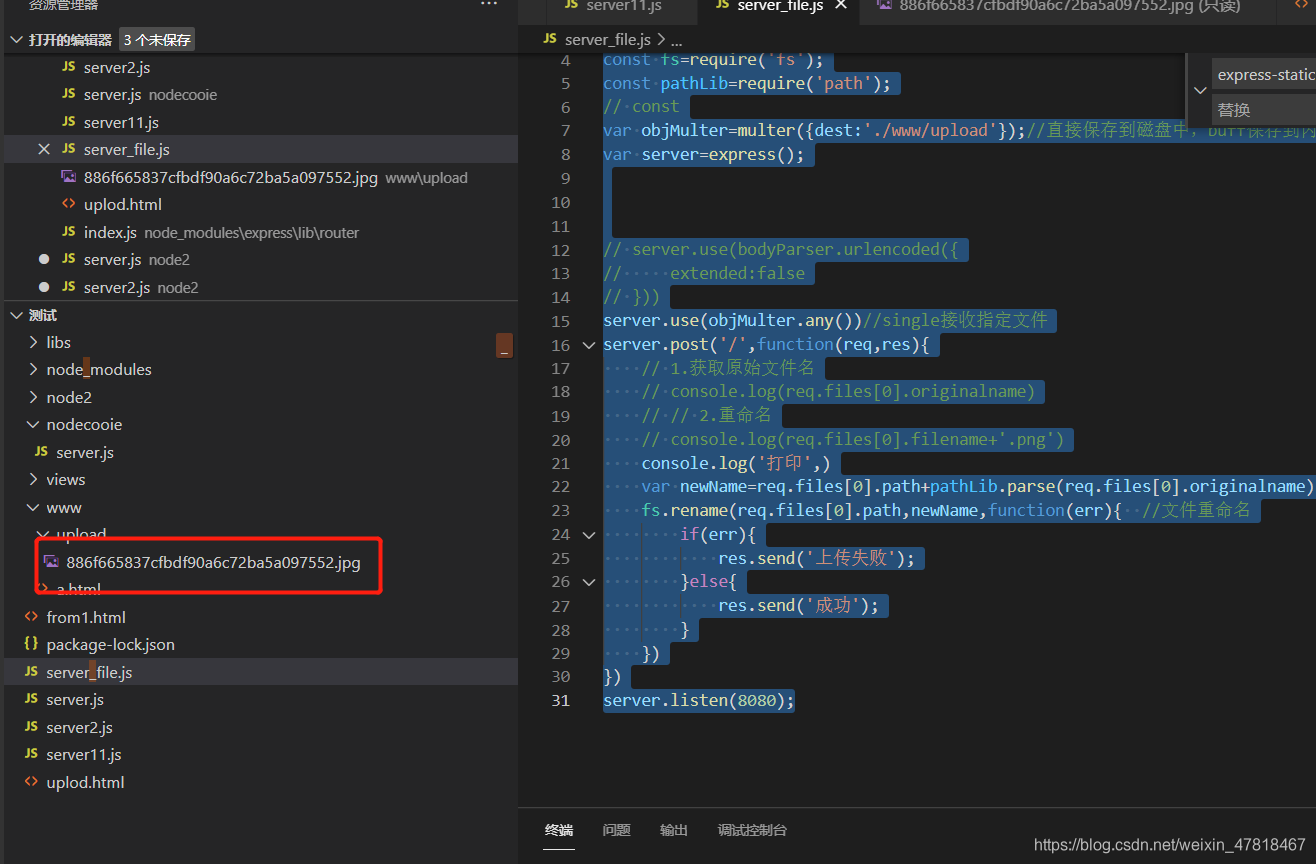
Task: Click the res.send('上传失败'); code line
Action: pos(817,558)
